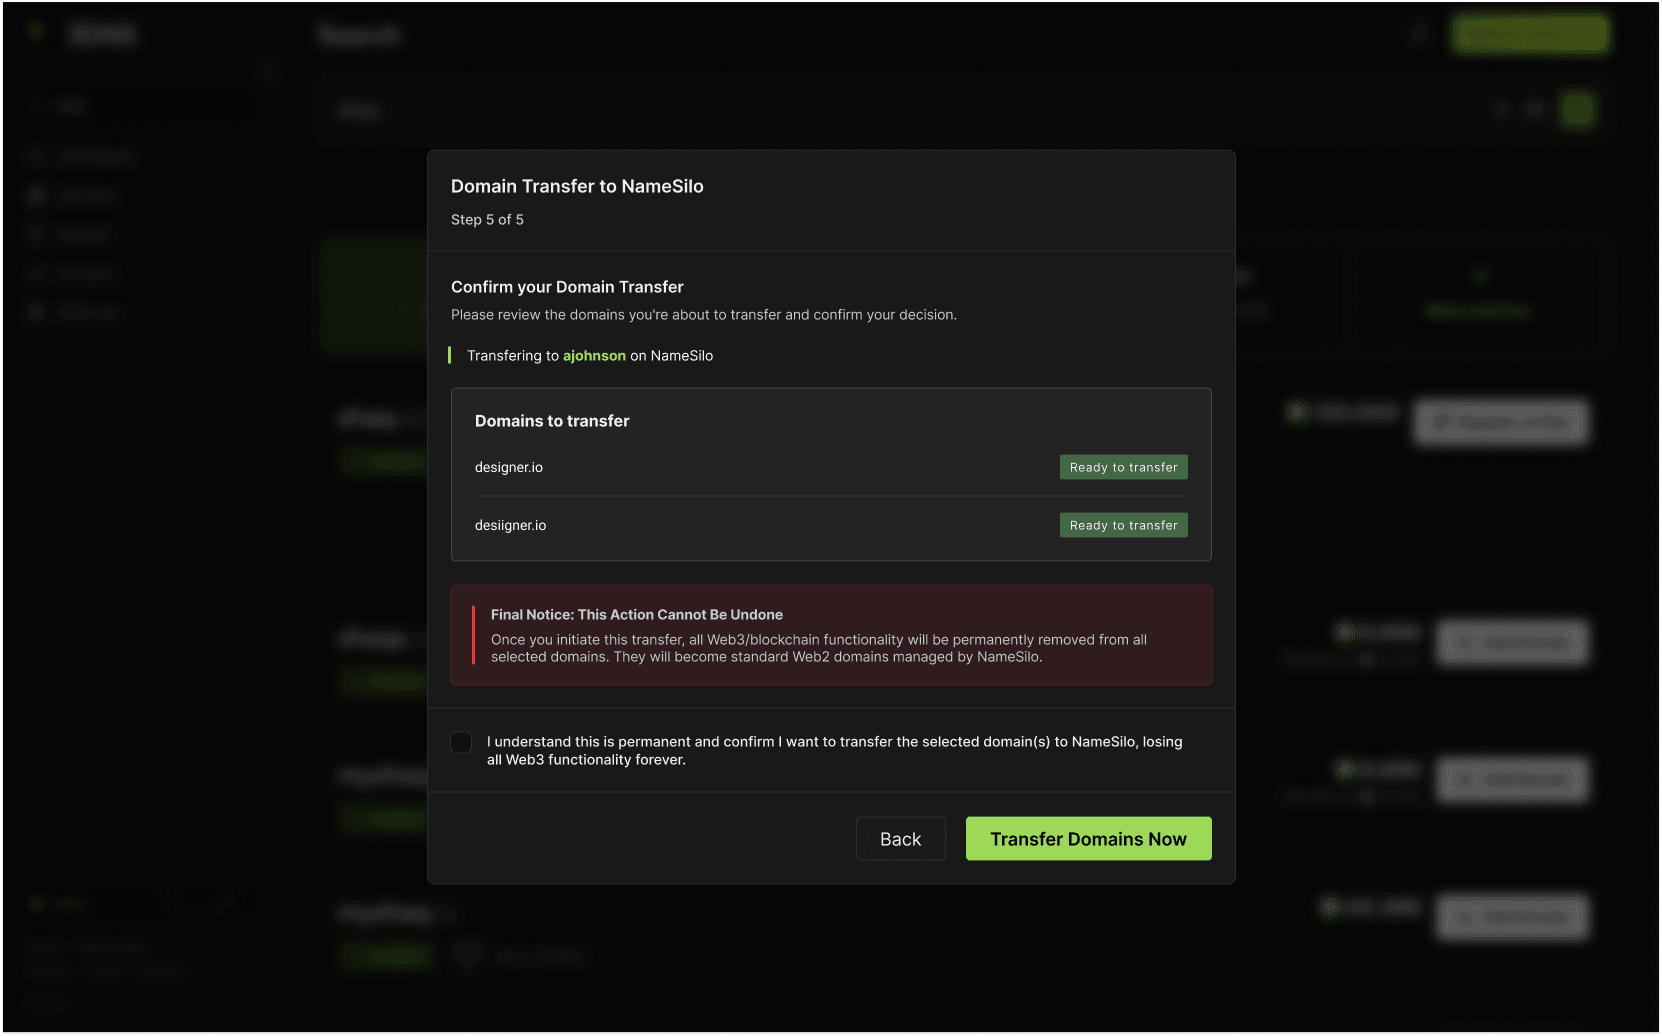
Task: Click the grey button on the first background domain row
Action: (x=1500, y=422)
